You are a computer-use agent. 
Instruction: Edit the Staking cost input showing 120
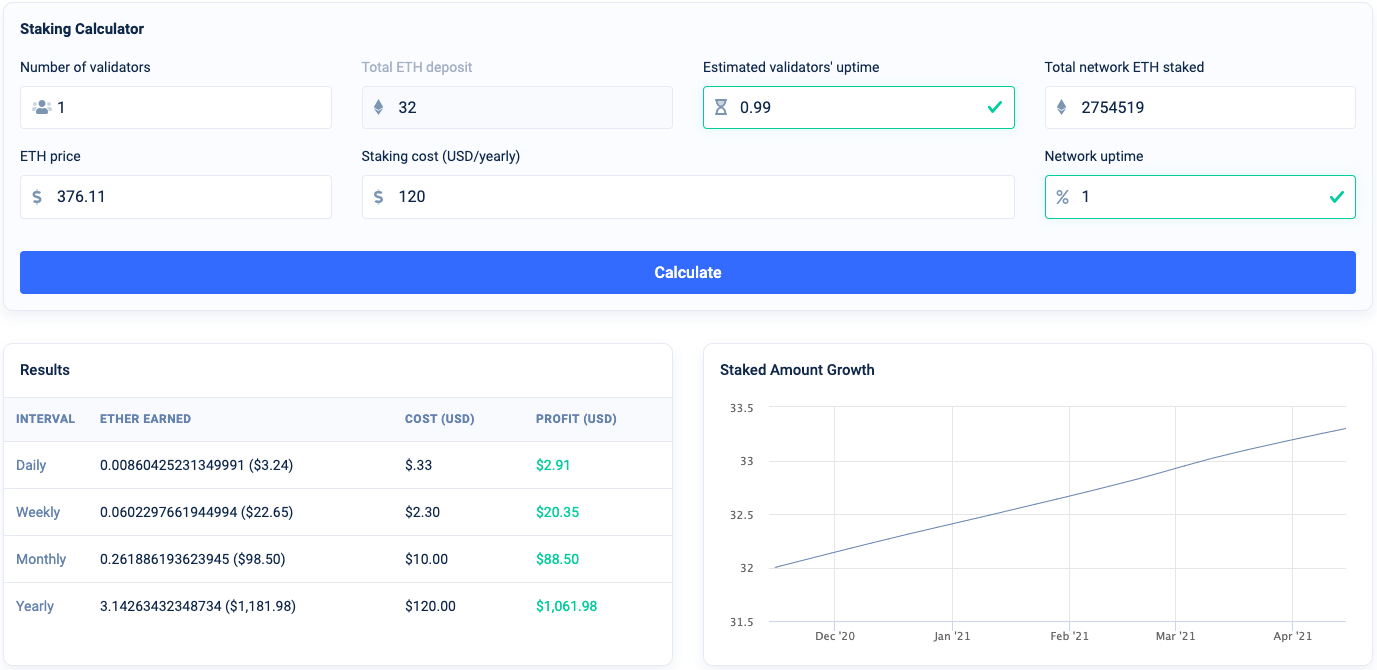[x=688, y=197]
